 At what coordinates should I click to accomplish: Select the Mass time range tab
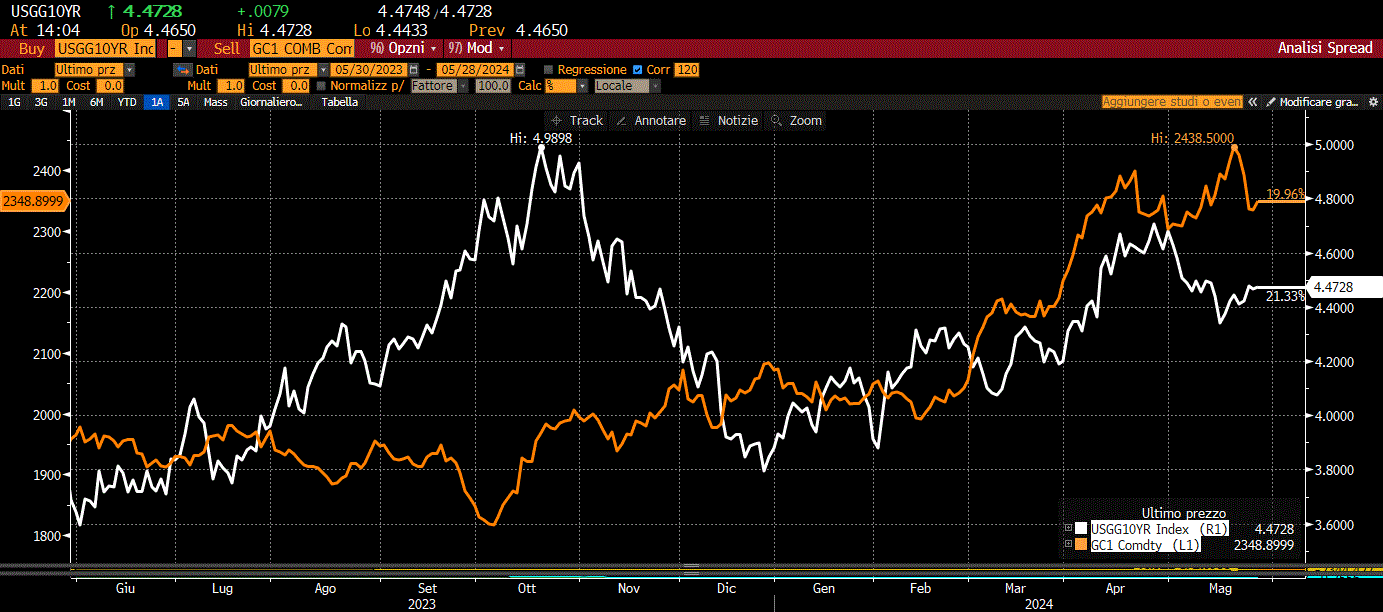(215, 102)
